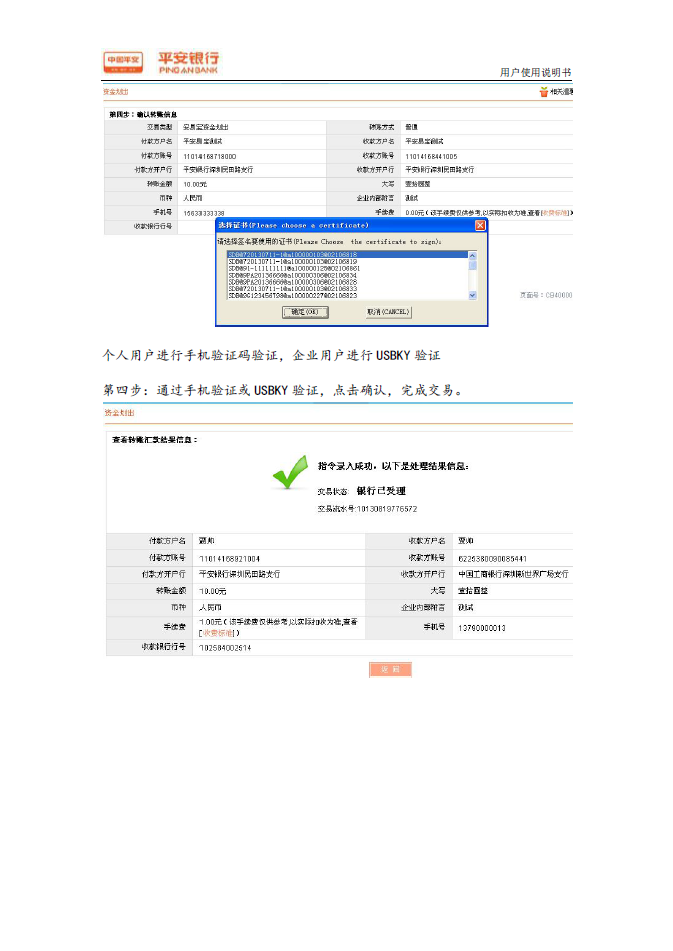Click the 收费标准 link in result table

click(218, 633)
